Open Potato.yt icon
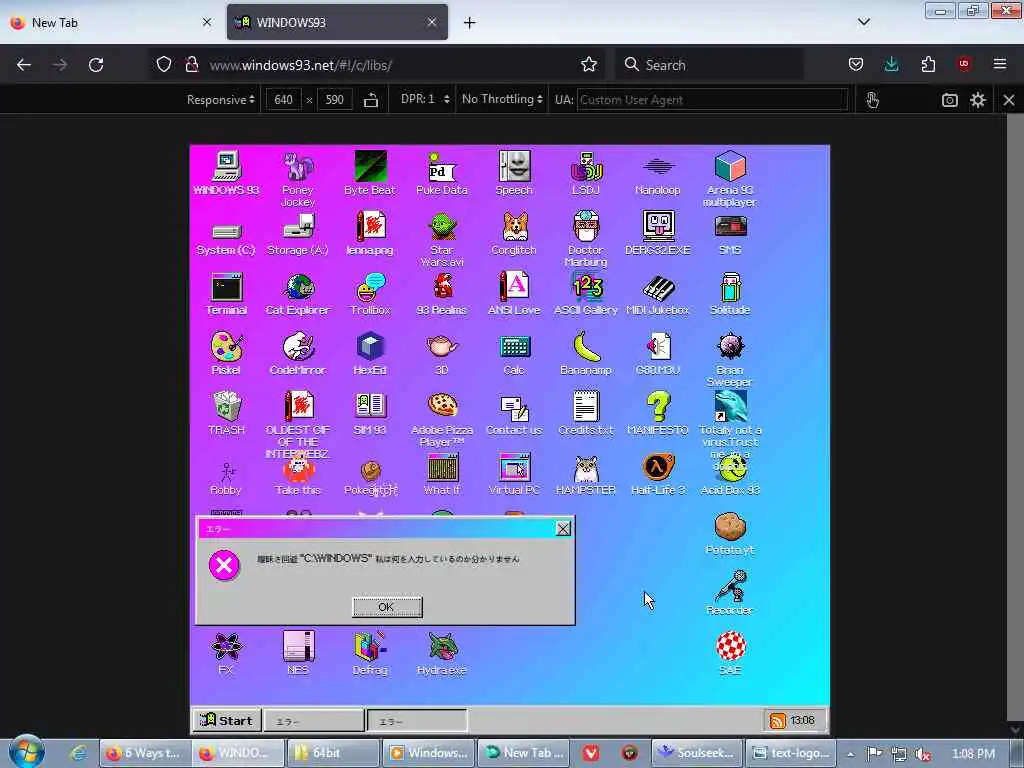This screenshot has width=1024, height=768. coord(730,533)
